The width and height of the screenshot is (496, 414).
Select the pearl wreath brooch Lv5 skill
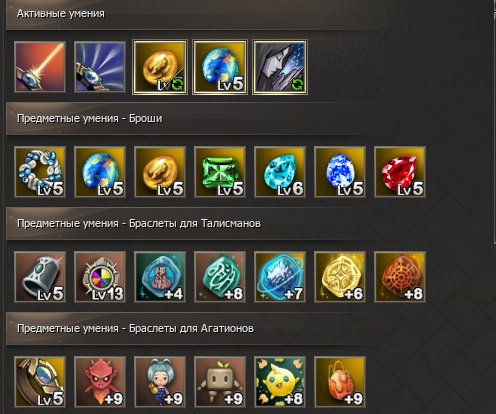(40, 172)
